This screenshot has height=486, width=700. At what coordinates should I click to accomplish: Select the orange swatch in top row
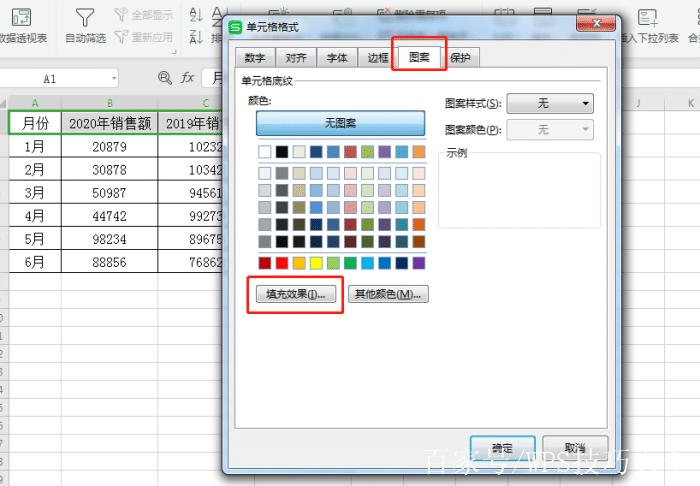[419, 152]
